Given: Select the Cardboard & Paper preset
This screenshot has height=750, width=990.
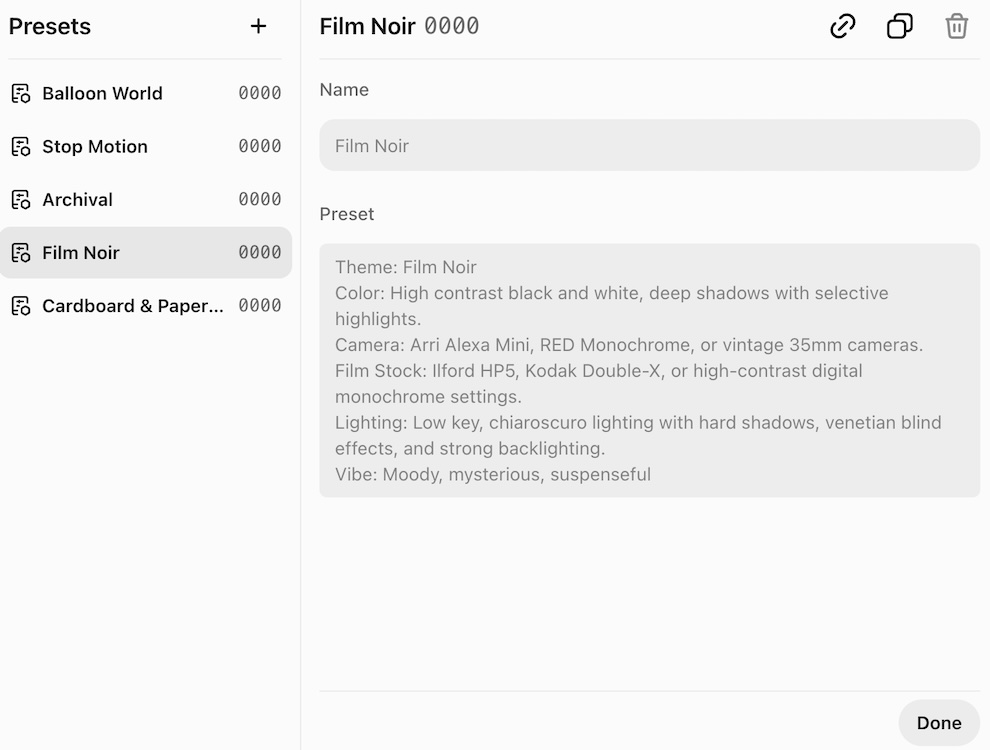Looking at the screenshot, I should (133, 306).
